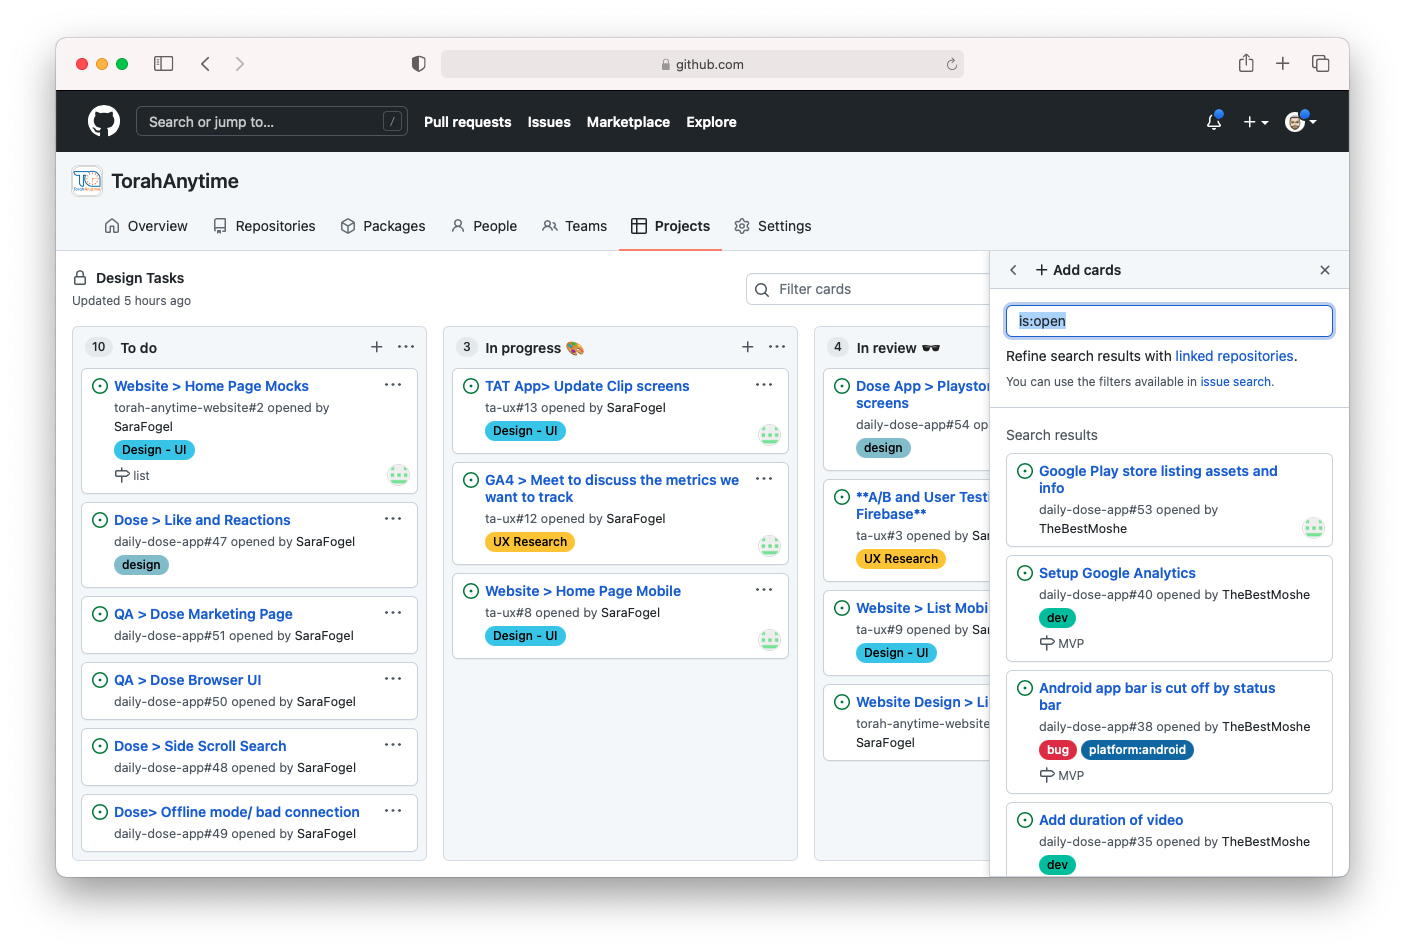The image size is (1405, 951).
Task: Open Add duration of video search result
Action: [1111, 820]
